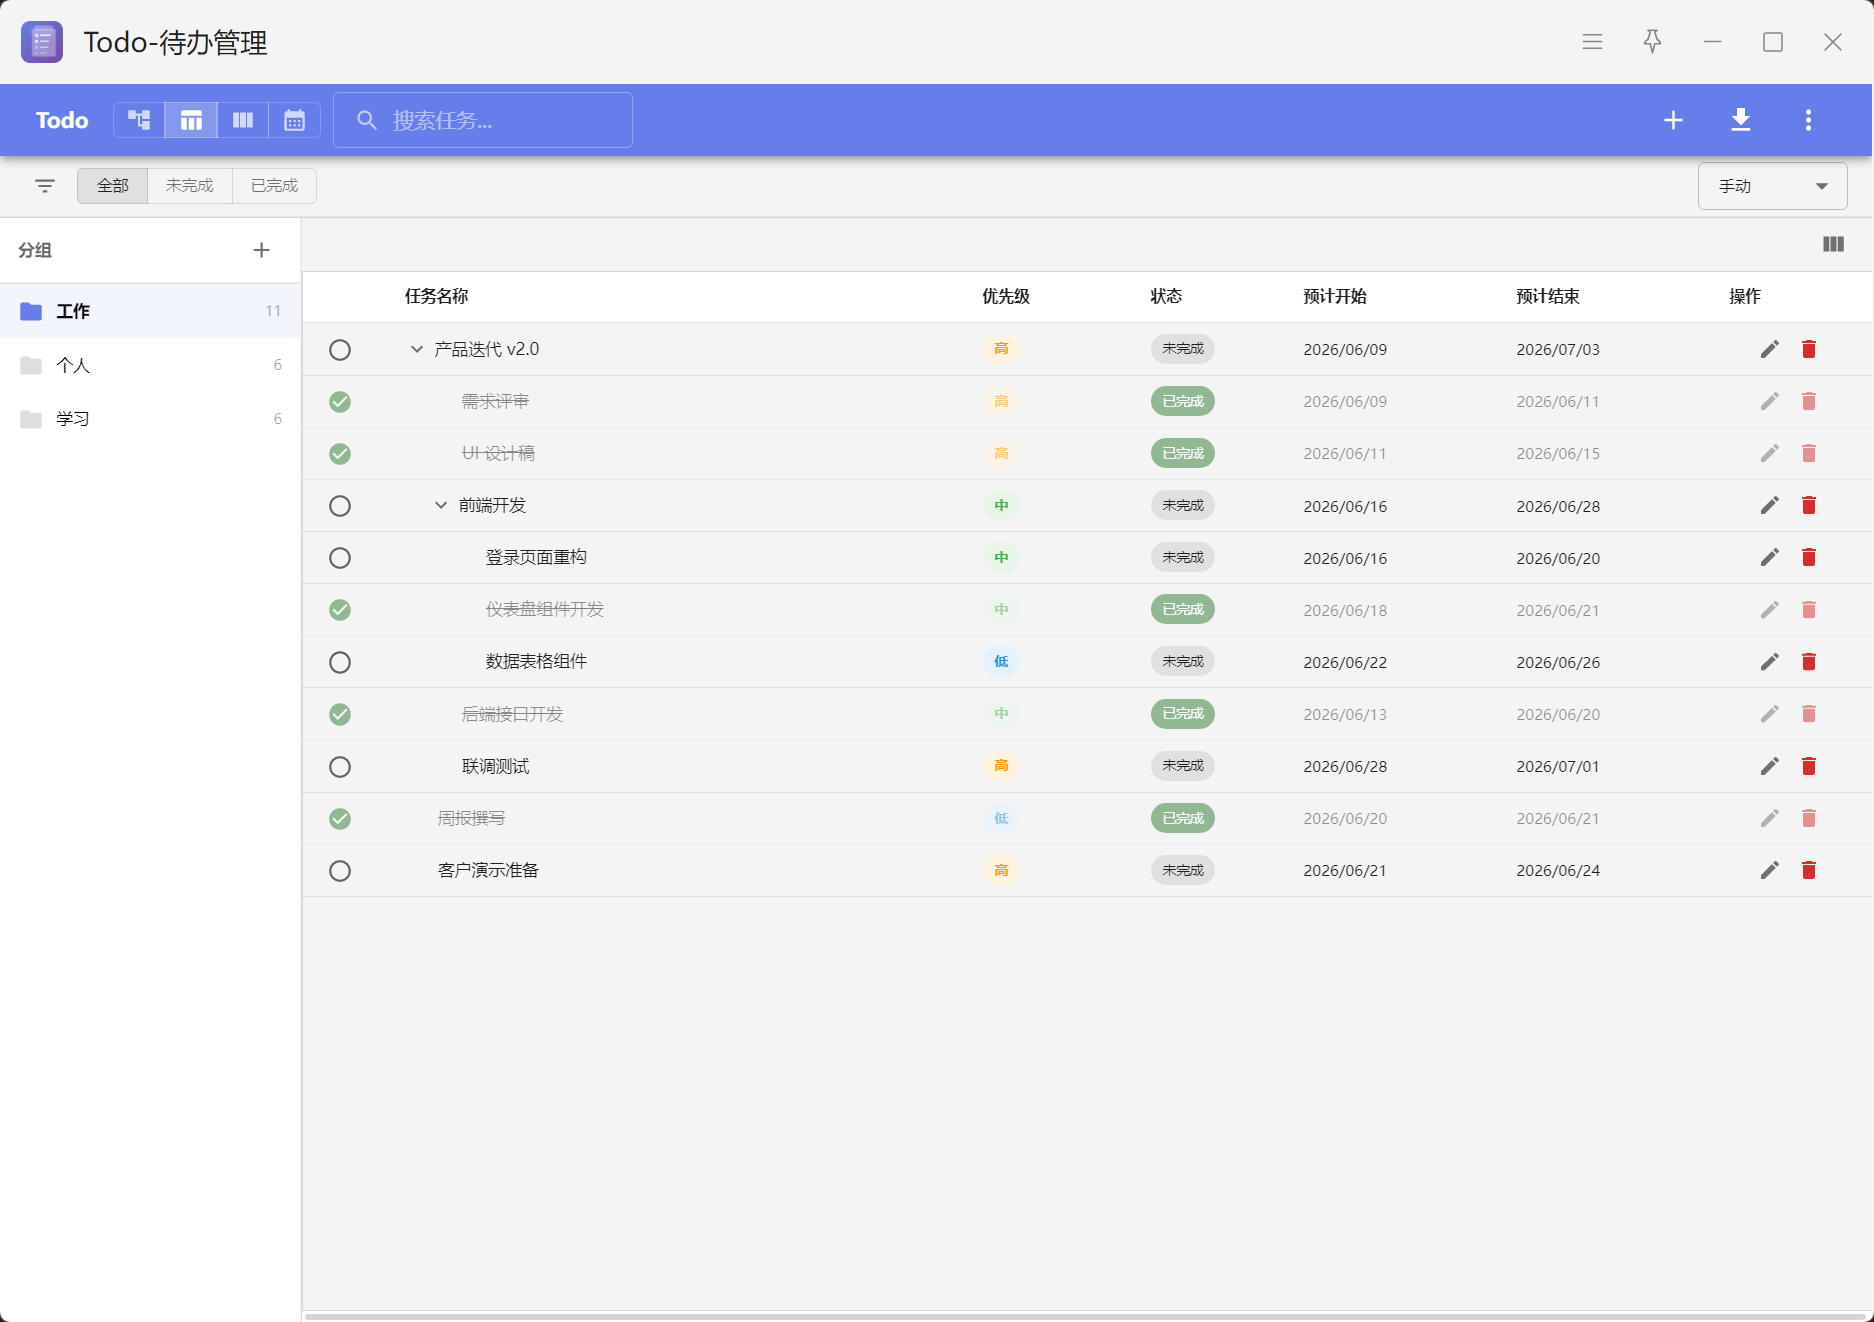This screenshot has height=1322, width=1874.
Task: Edit the 数据表格组件 task
Action: click(x=1770, y=662)
